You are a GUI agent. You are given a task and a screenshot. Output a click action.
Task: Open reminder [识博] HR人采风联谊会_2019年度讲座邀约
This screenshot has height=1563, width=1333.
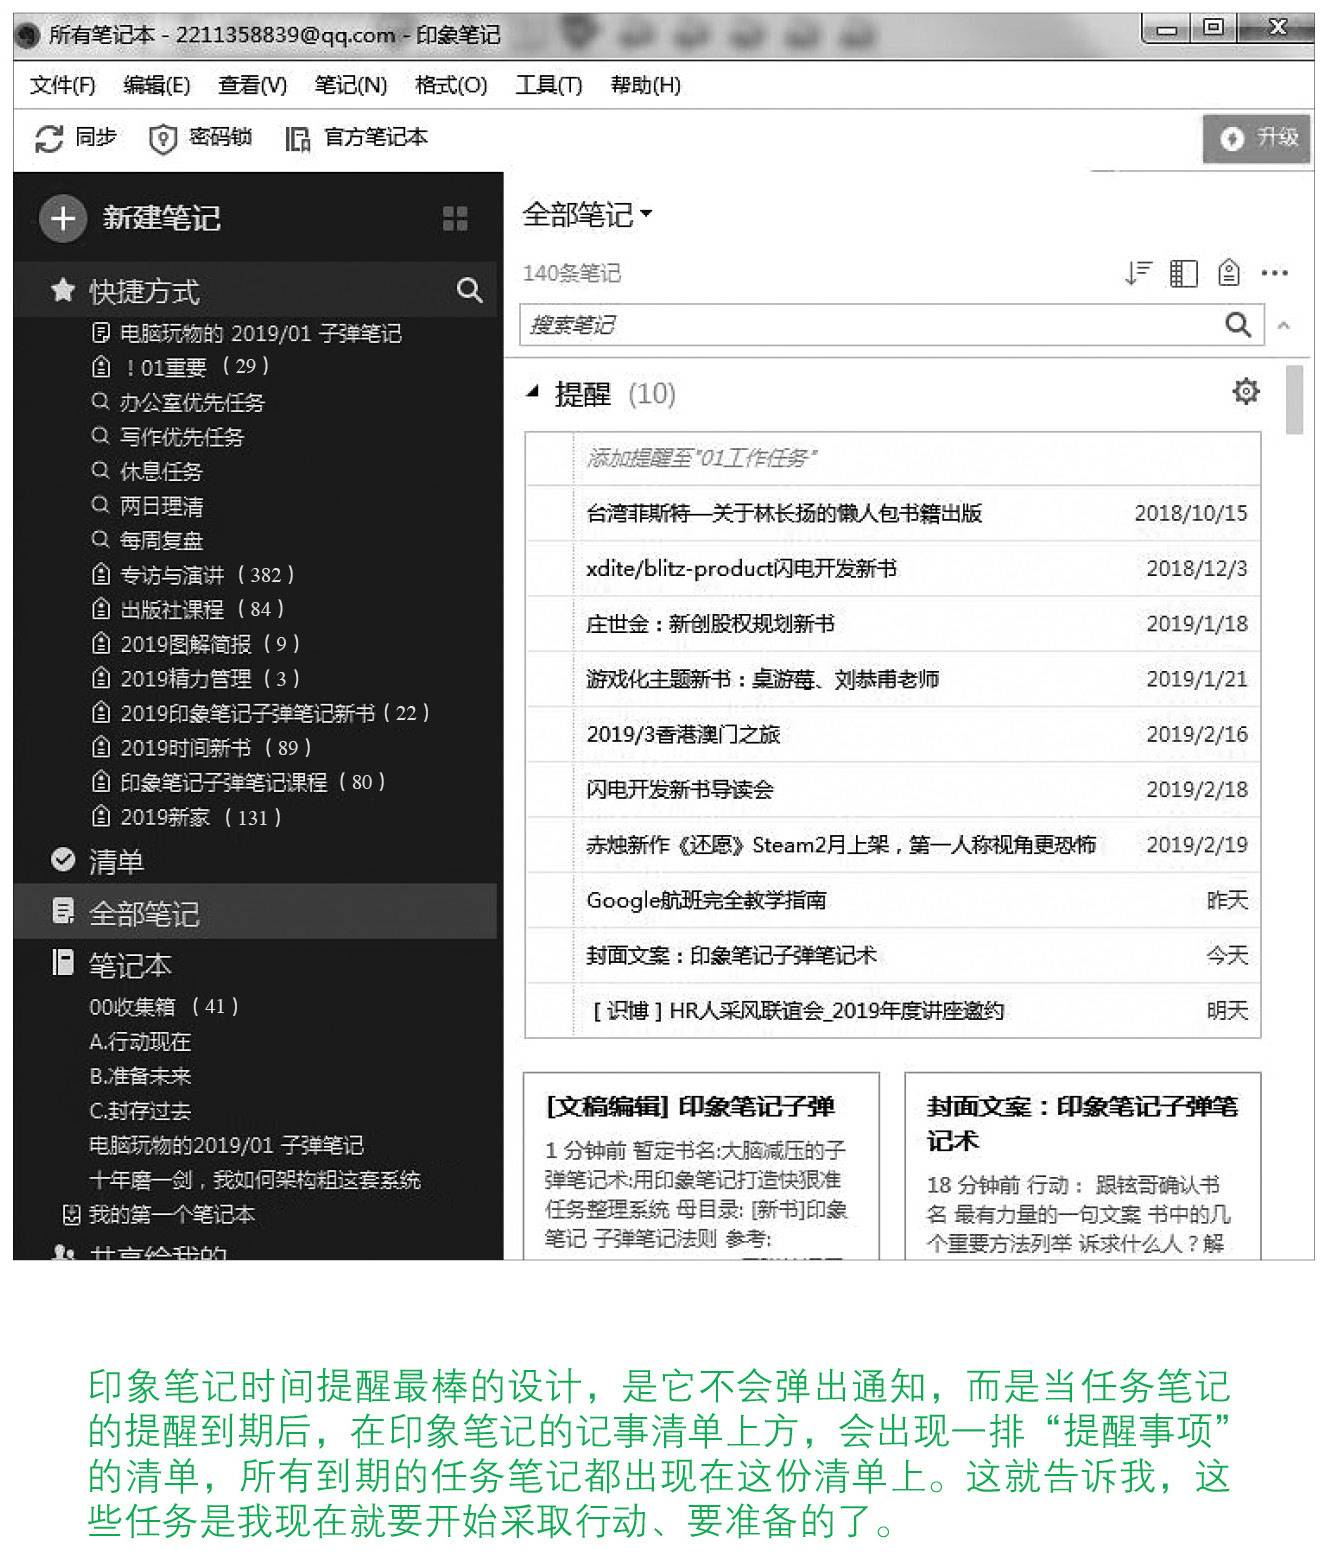tap(893, 1010)
